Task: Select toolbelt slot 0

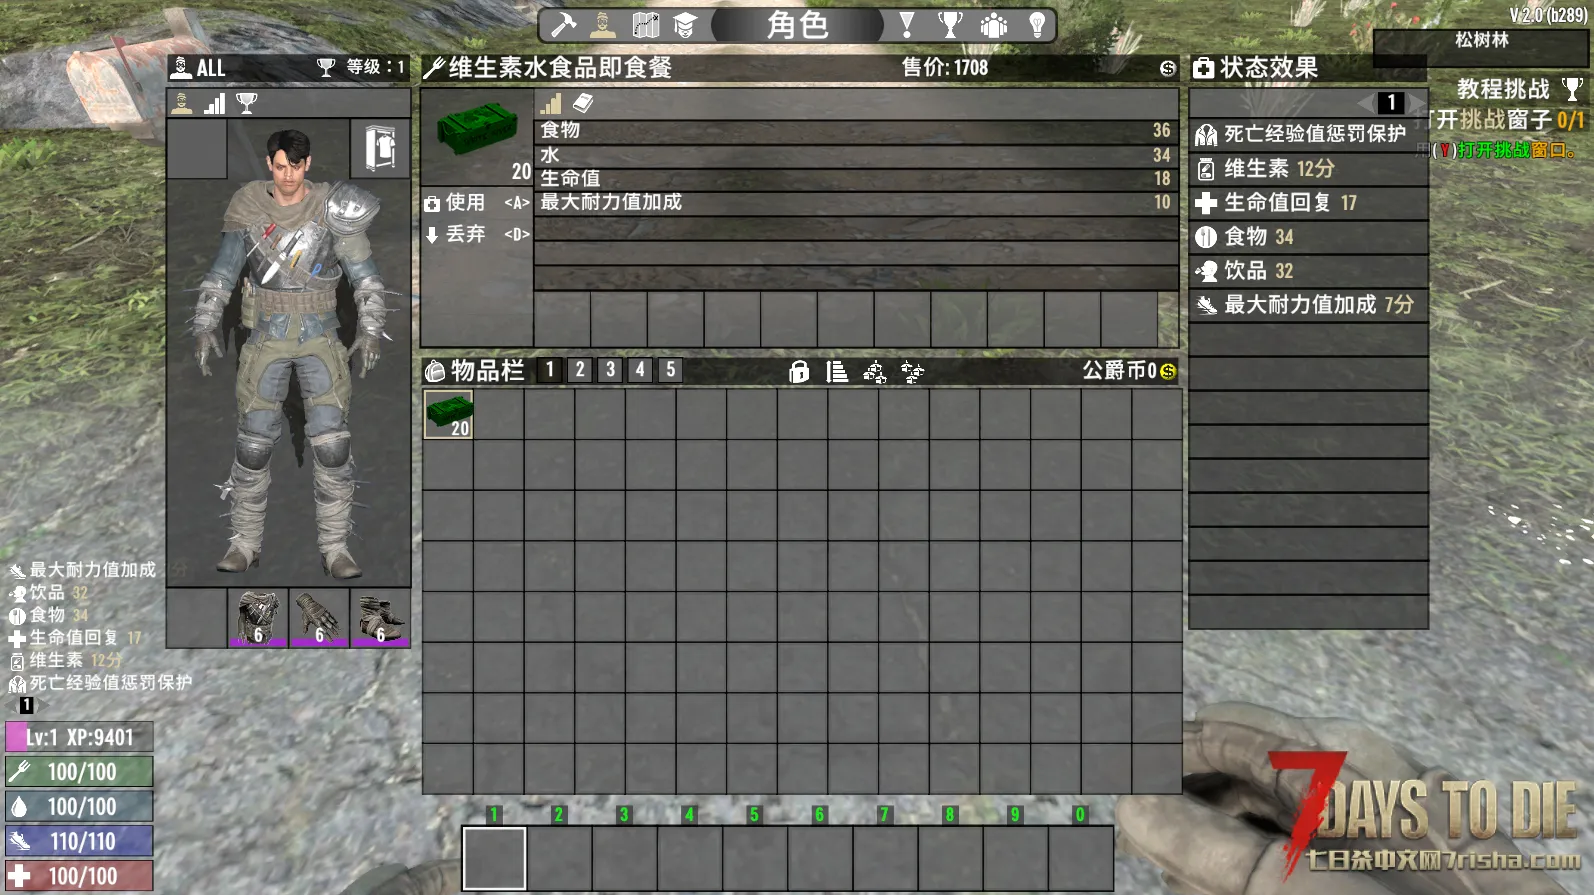Action: [1080, 858]
